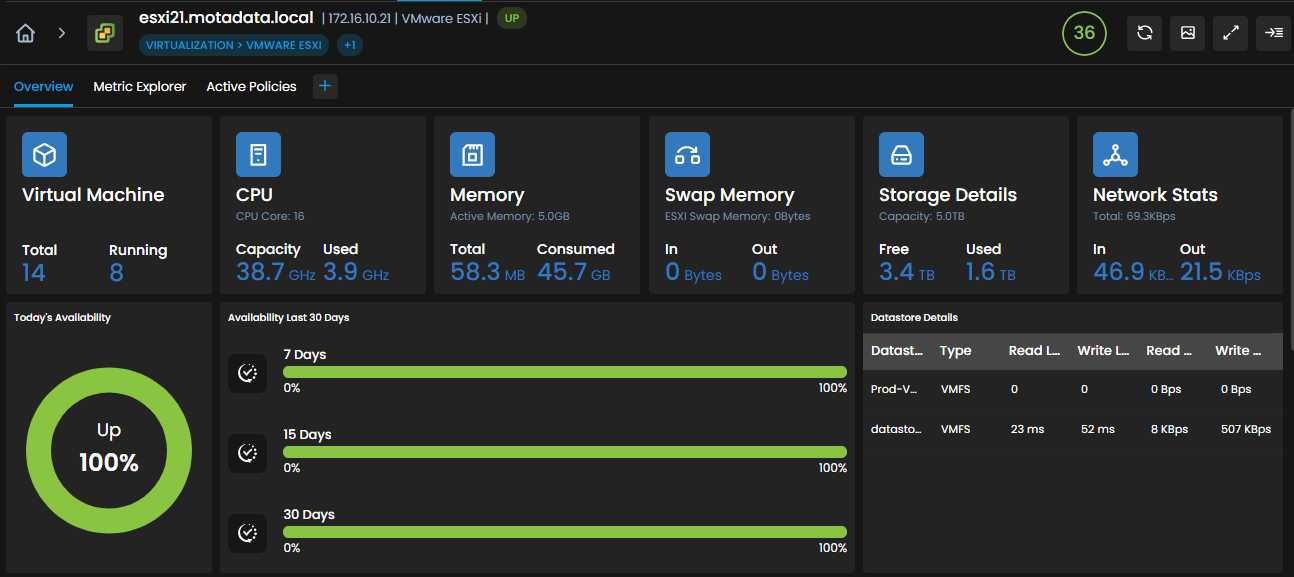Click the esxi21.motadata.local host name

(x=226, y=17)
